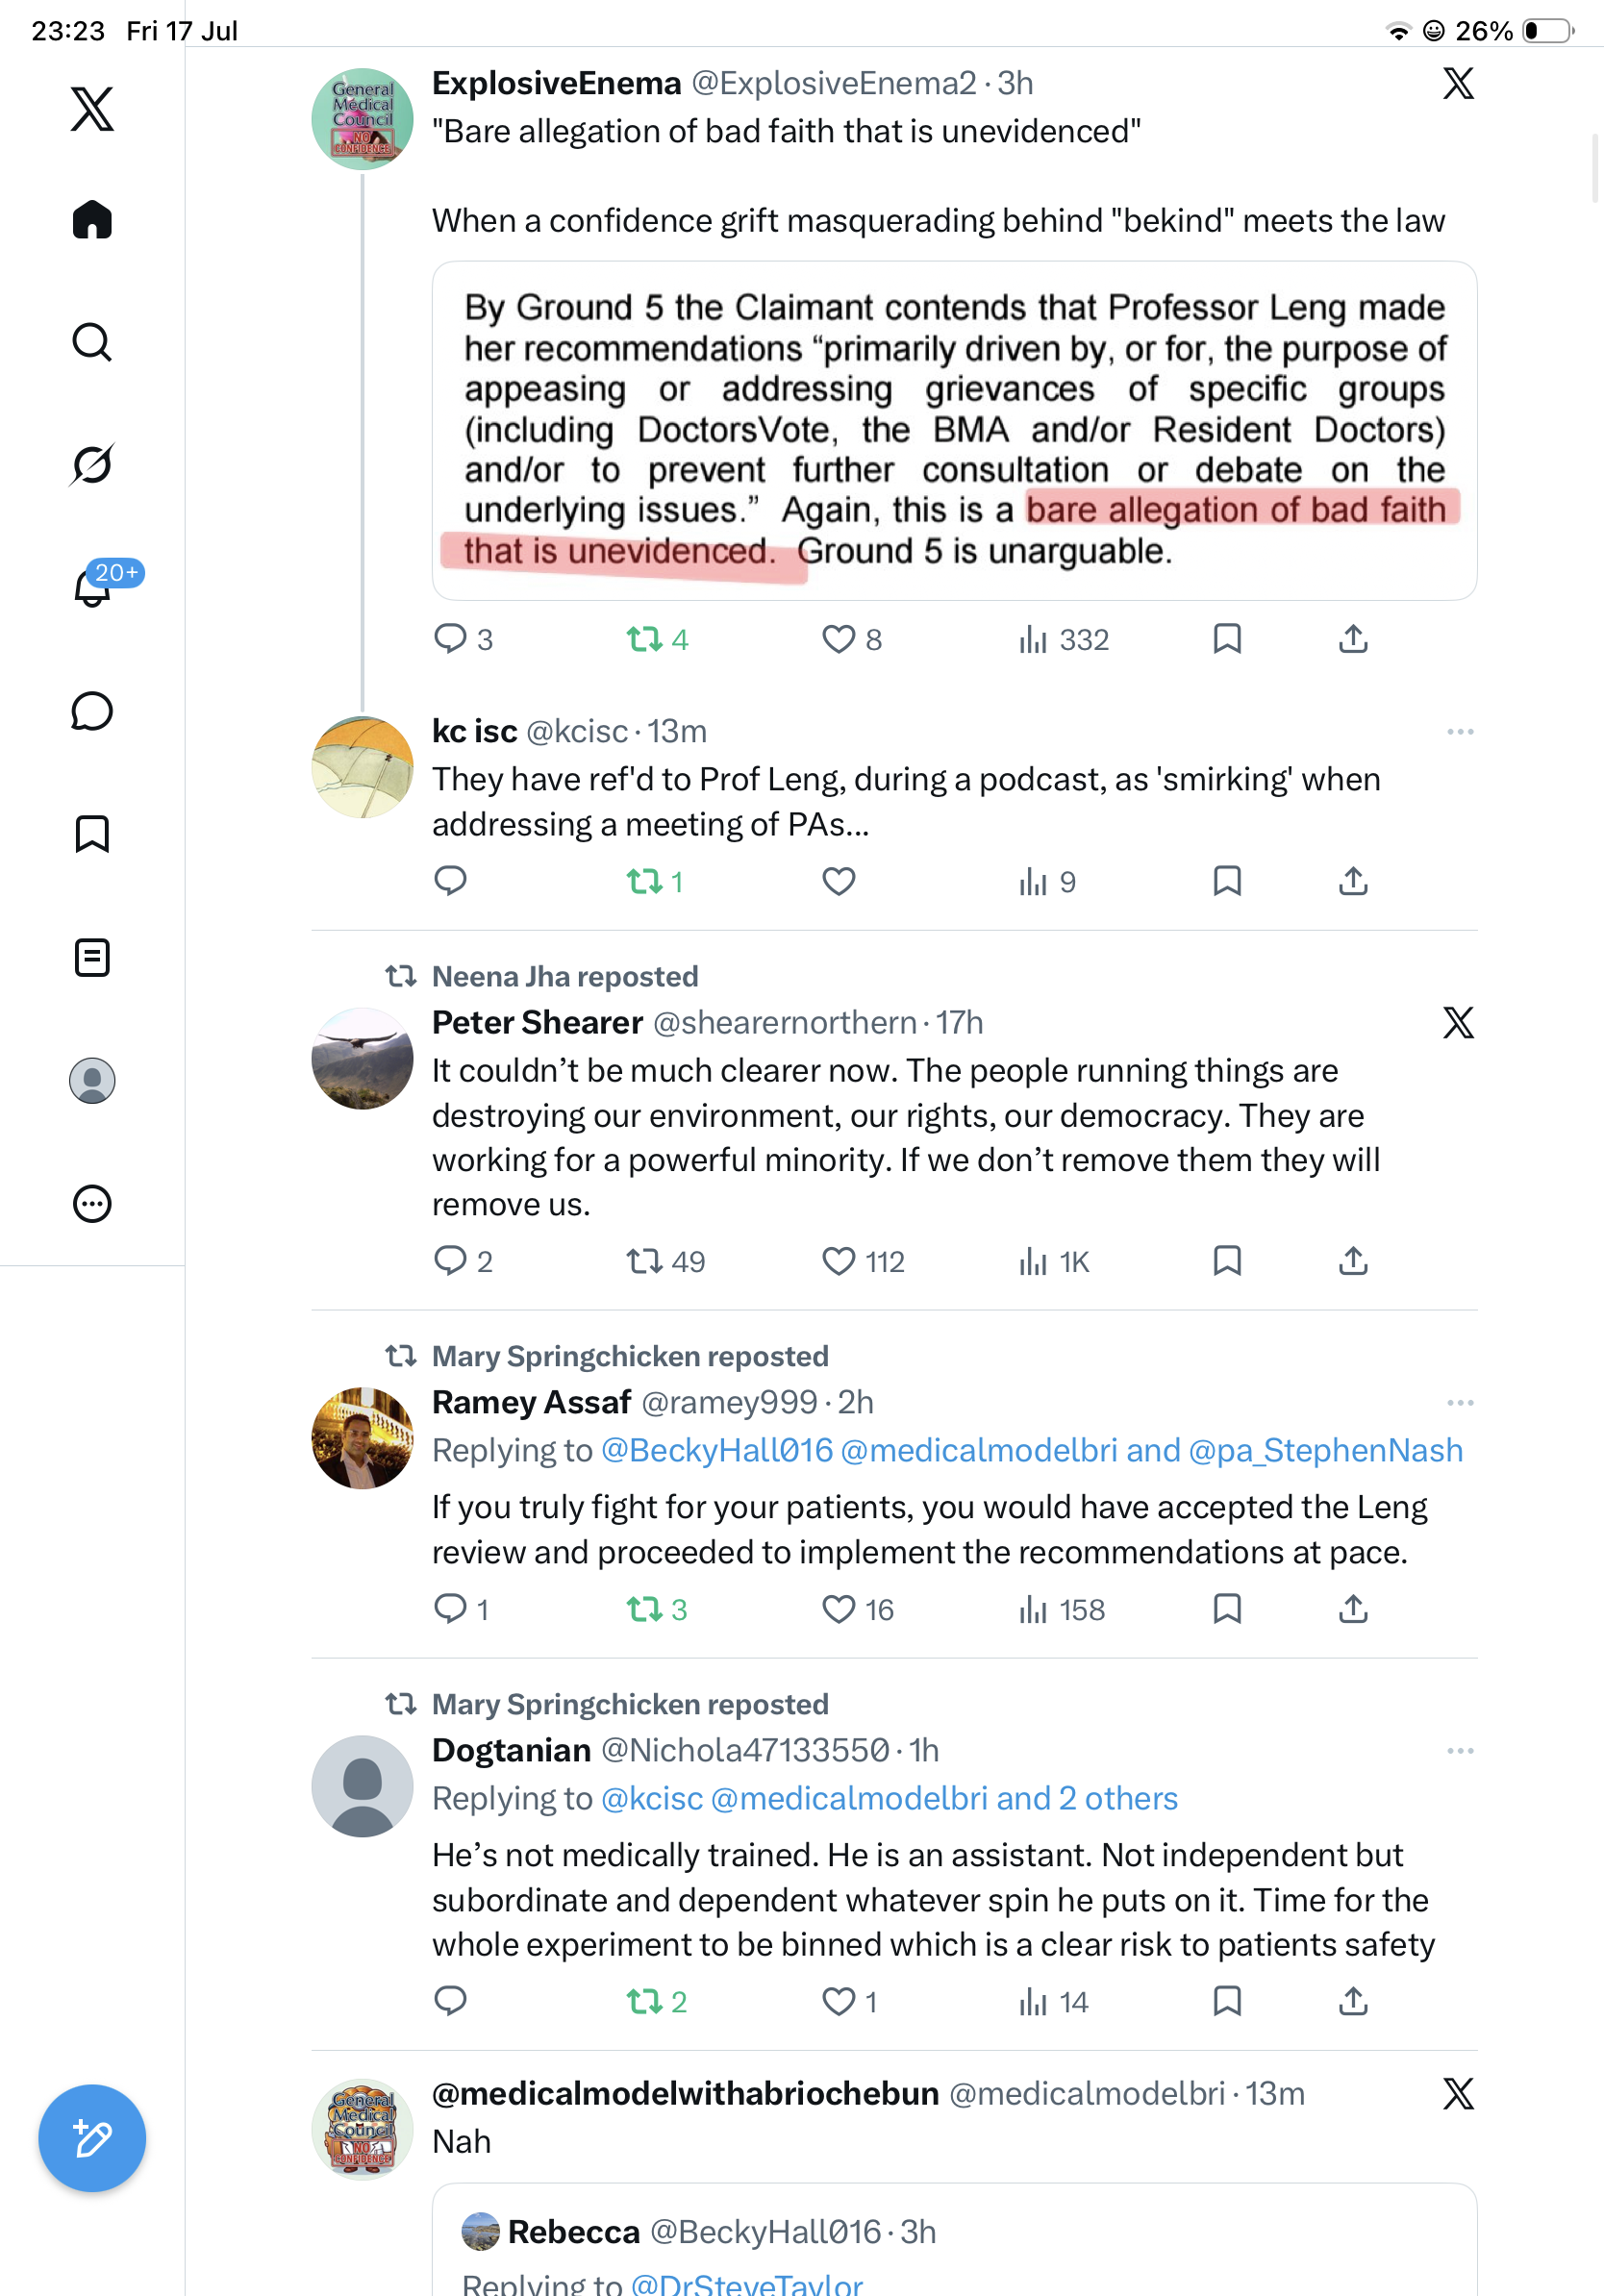Open the highlighted Ground 5 document image
The image size is (1604, 2296).
[954, 431]
